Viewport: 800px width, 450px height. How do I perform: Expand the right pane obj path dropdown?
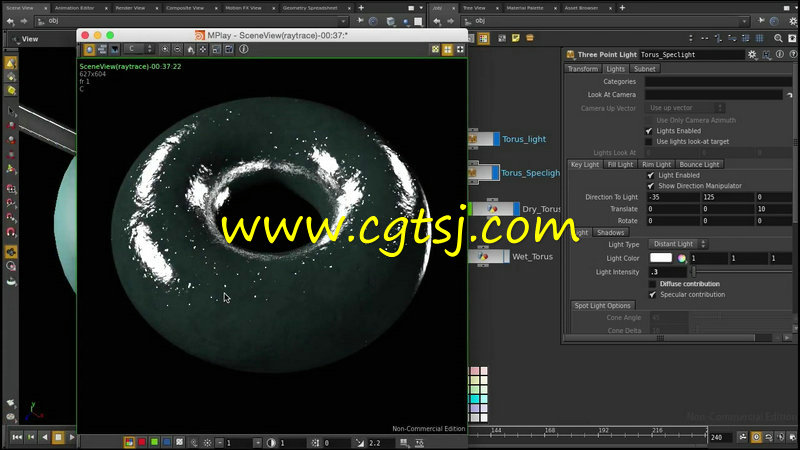pyautogui.click(x=745, y=21)
